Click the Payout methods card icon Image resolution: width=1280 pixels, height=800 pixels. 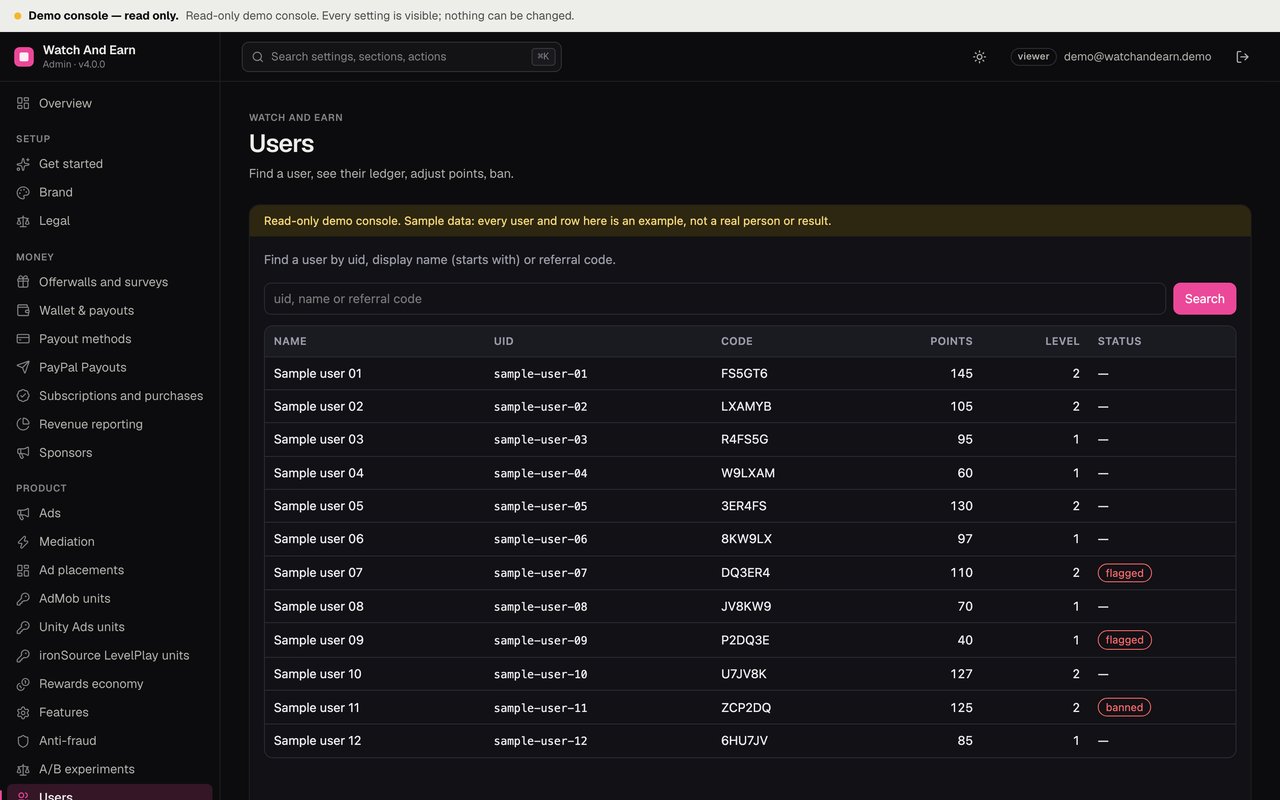pos(23,339)
